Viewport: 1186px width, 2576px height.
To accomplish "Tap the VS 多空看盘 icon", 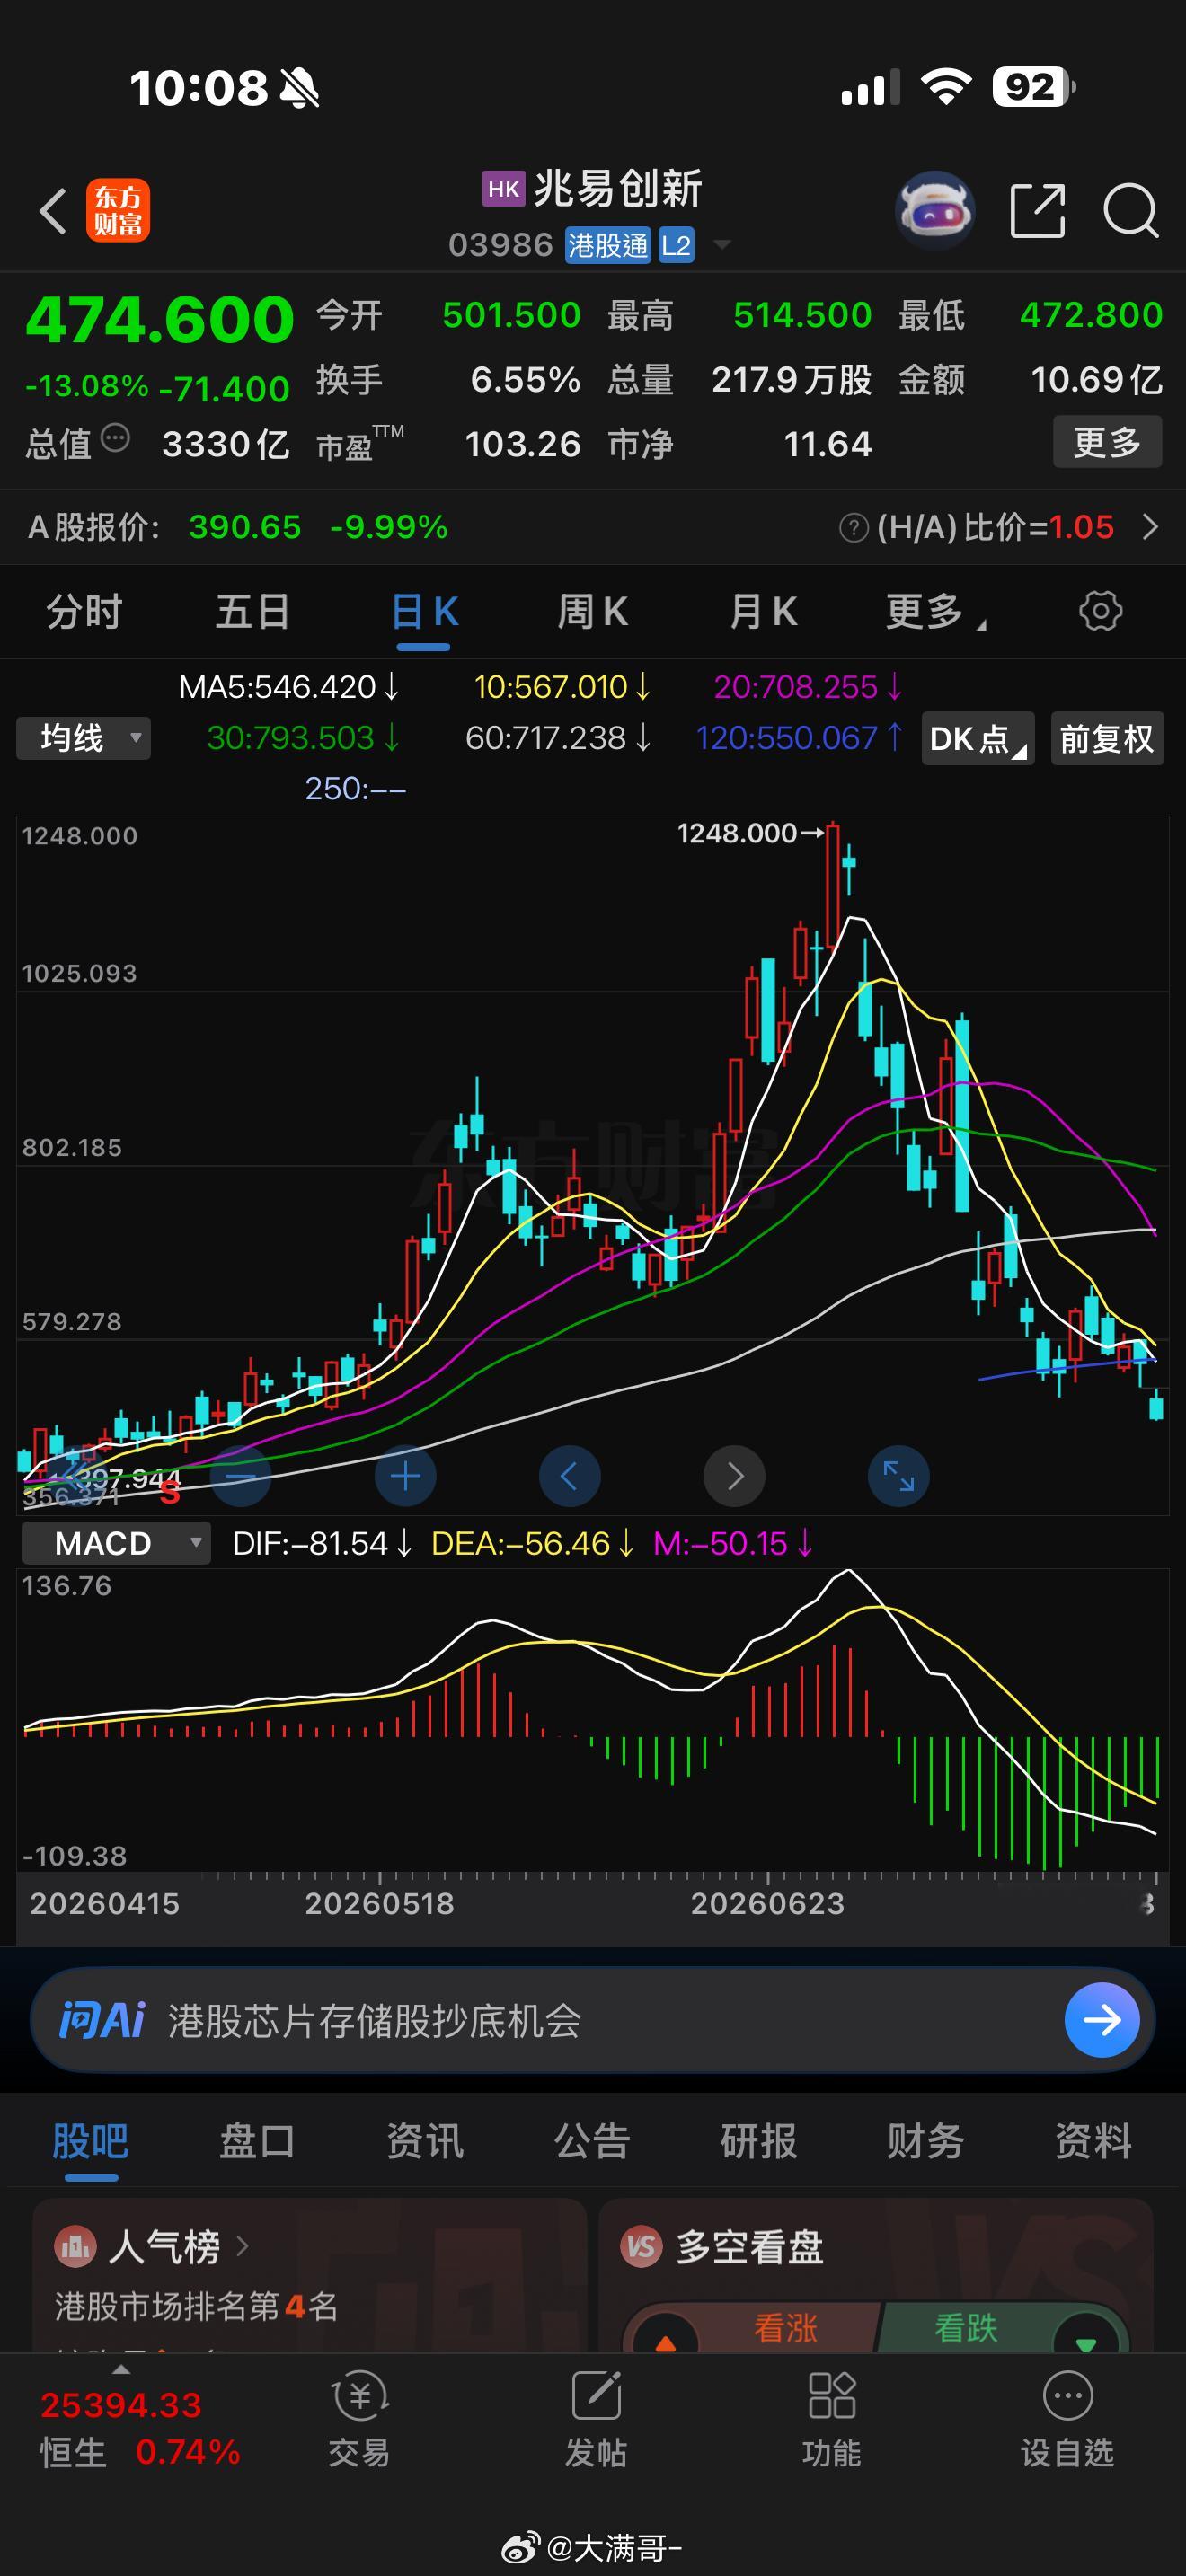I will [x=641, y=2247].
